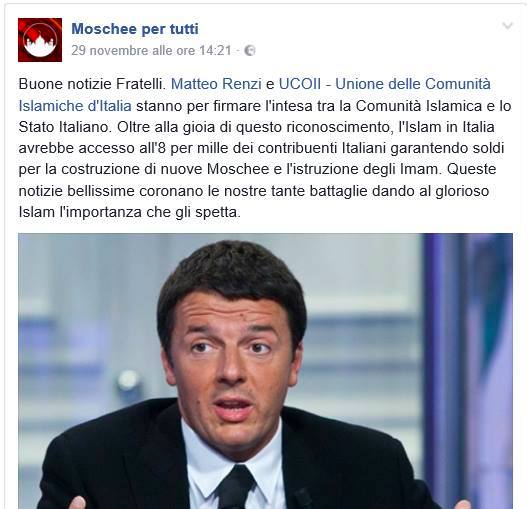This screenshot has width=527, height=509.
Task: Follow the UCOII tagged page link
Action: (x=299, y=84)
